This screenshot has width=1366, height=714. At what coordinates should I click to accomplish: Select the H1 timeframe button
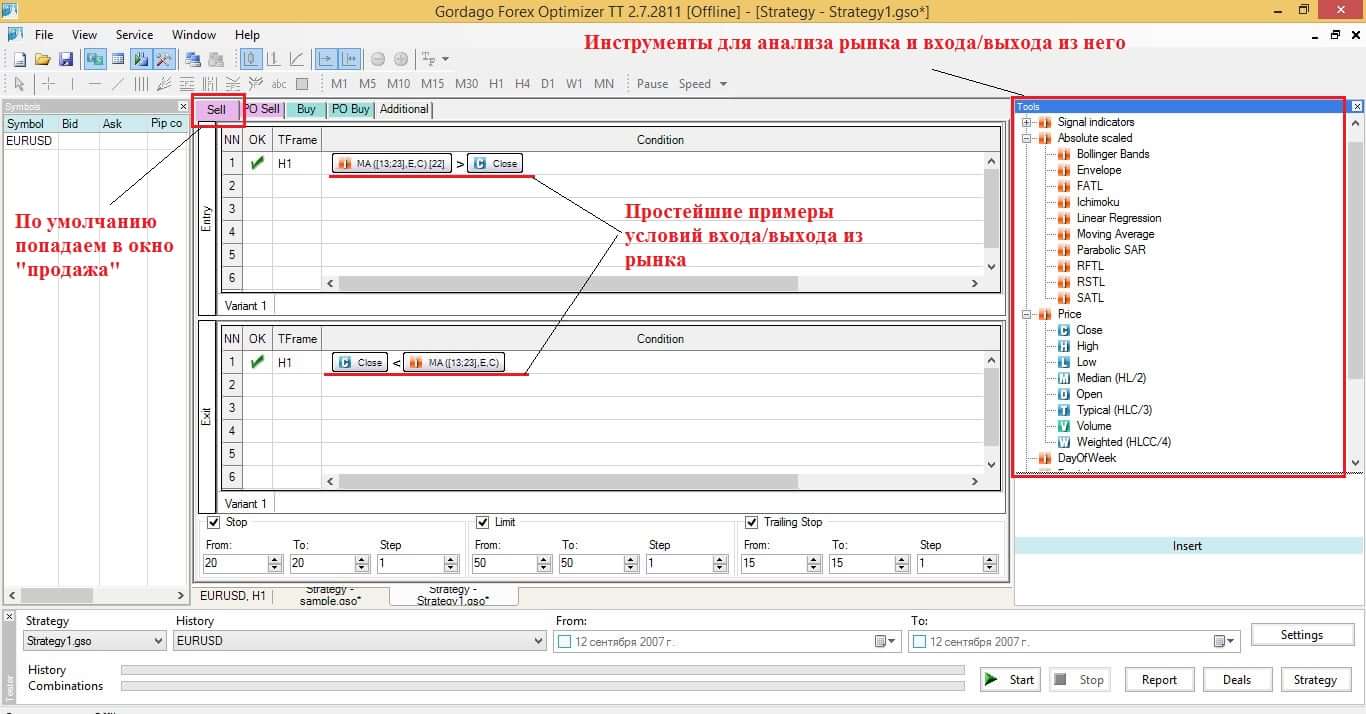click(496, 84)
